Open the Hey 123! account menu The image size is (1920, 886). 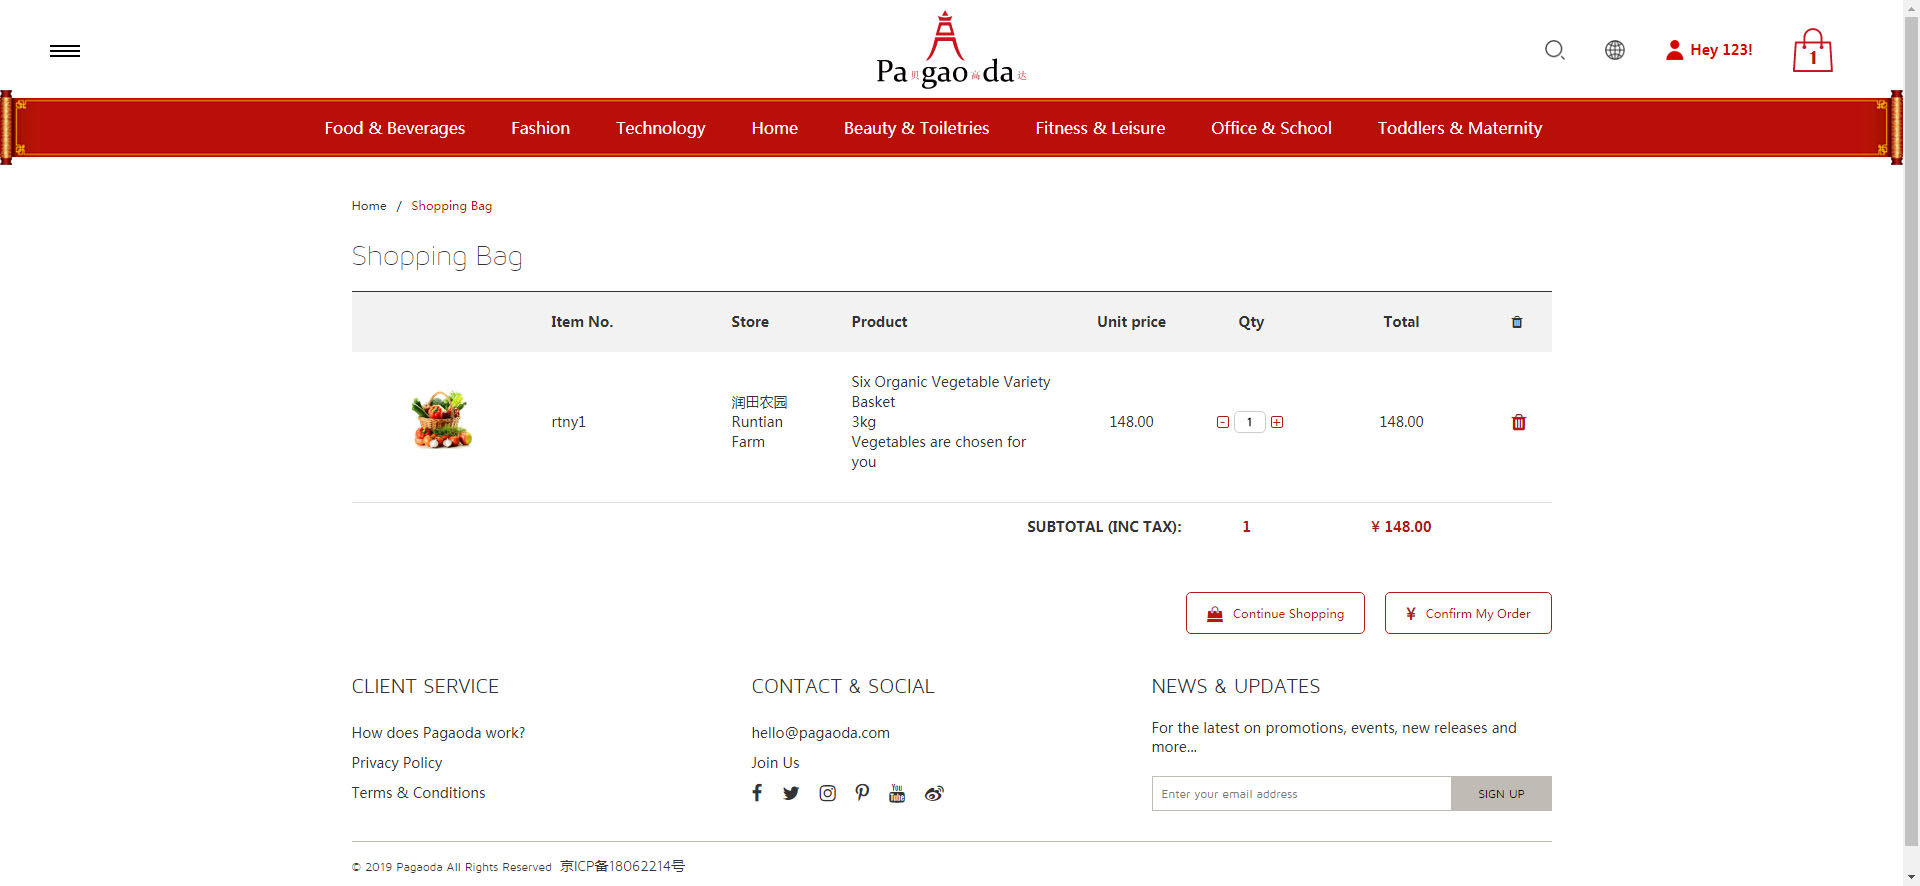tap(1709, 50)
